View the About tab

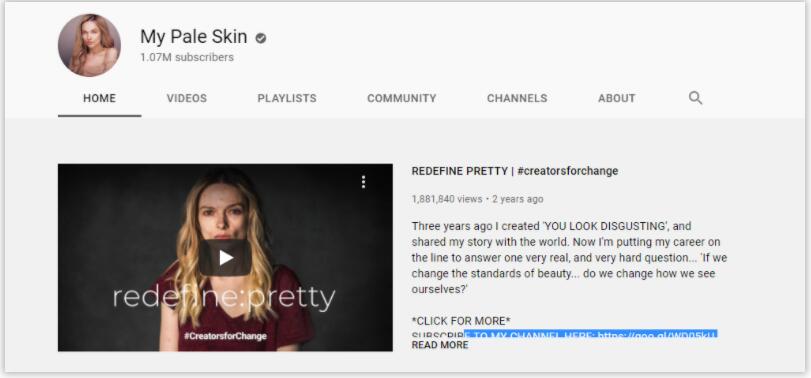click(617, 98)
